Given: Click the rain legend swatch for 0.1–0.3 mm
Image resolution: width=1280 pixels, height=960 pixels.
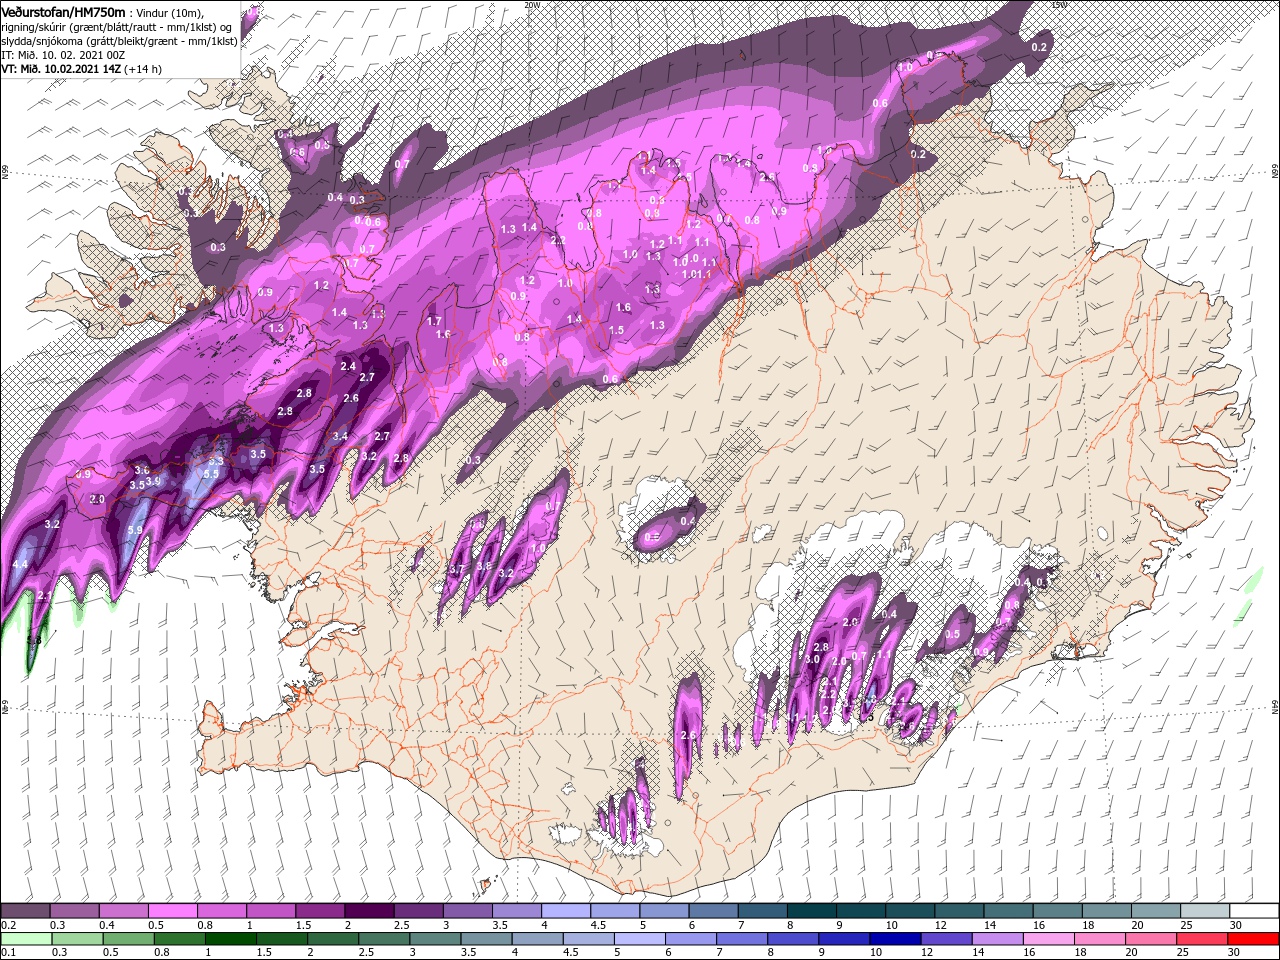Looking at the screenshot, I should pos(25,939).
